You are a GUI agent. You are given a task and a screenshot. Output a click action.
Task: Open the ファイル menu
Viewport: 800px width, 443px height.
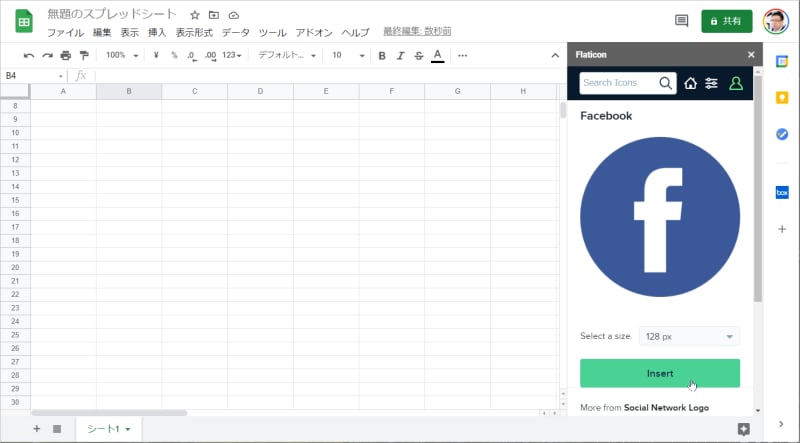(65, 33)
